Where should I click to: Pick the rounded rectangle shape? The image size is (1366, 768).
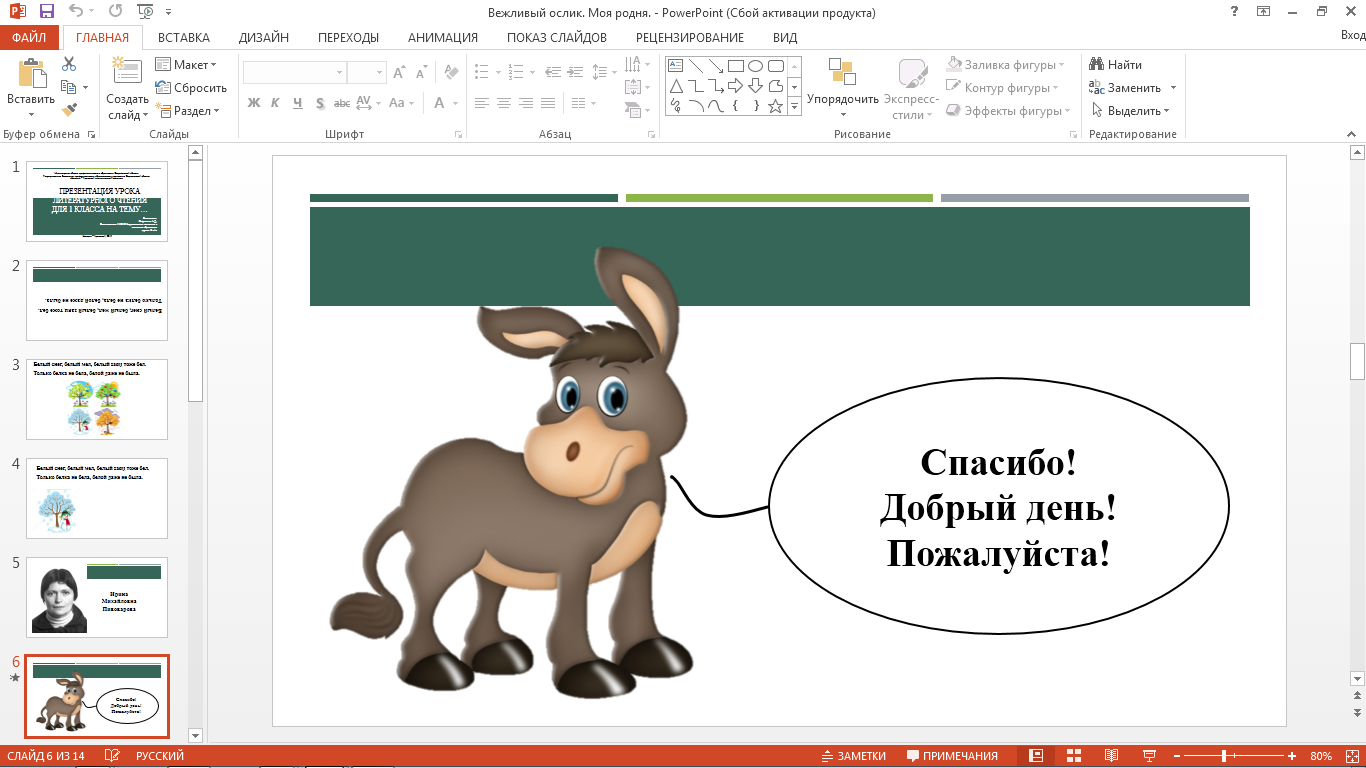(775, 66)
